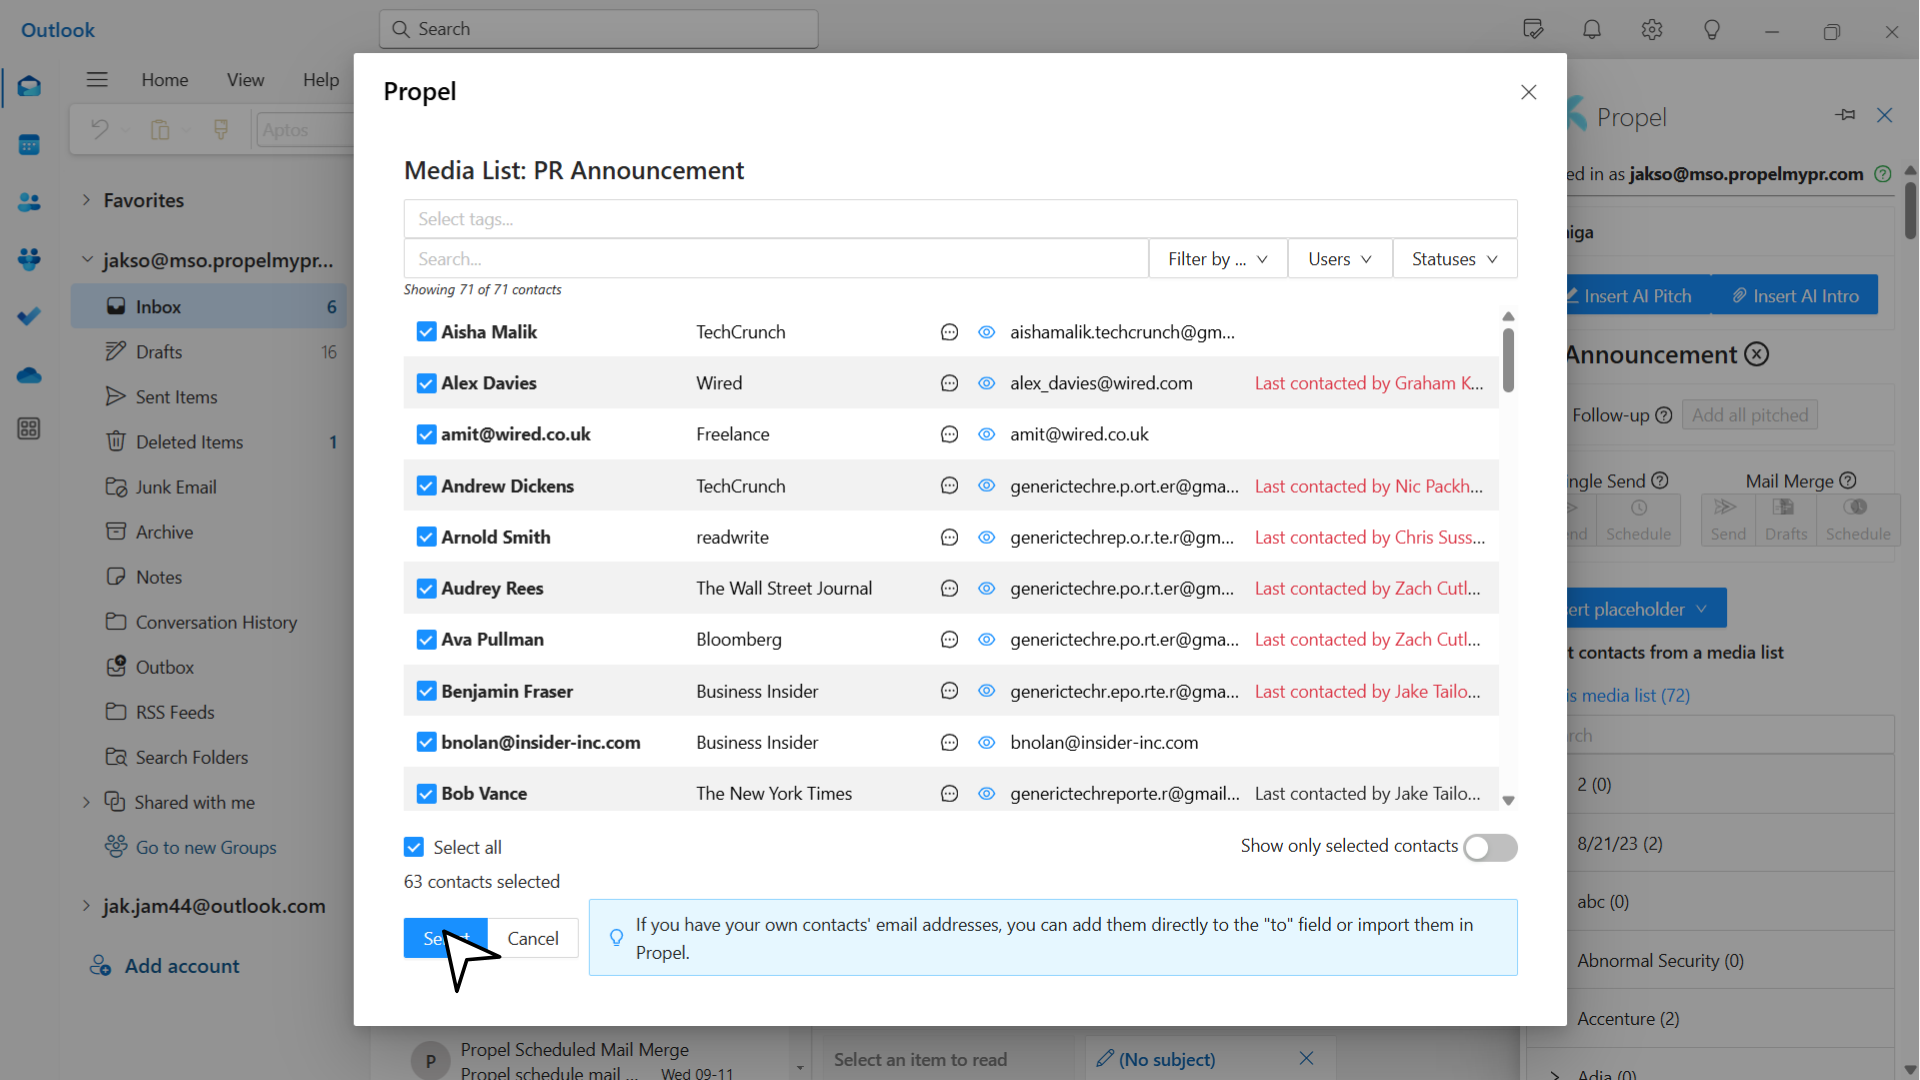The width and height of the screenshot is (1920, 1080).
Task: Toggle the hamburger navigation pane icon
Action: [x=97, y=79]
